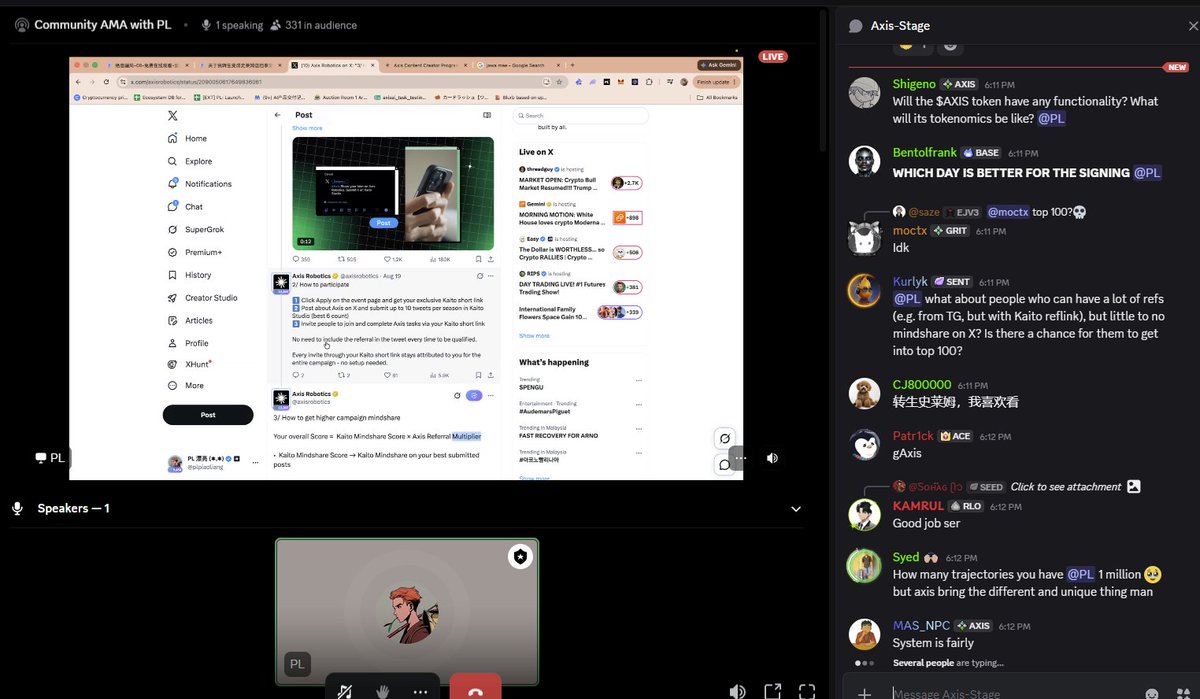The height and width of the screenshot is (699, 1200).
Task: Open Profile in the X sidebar
Action: (188, 343)
